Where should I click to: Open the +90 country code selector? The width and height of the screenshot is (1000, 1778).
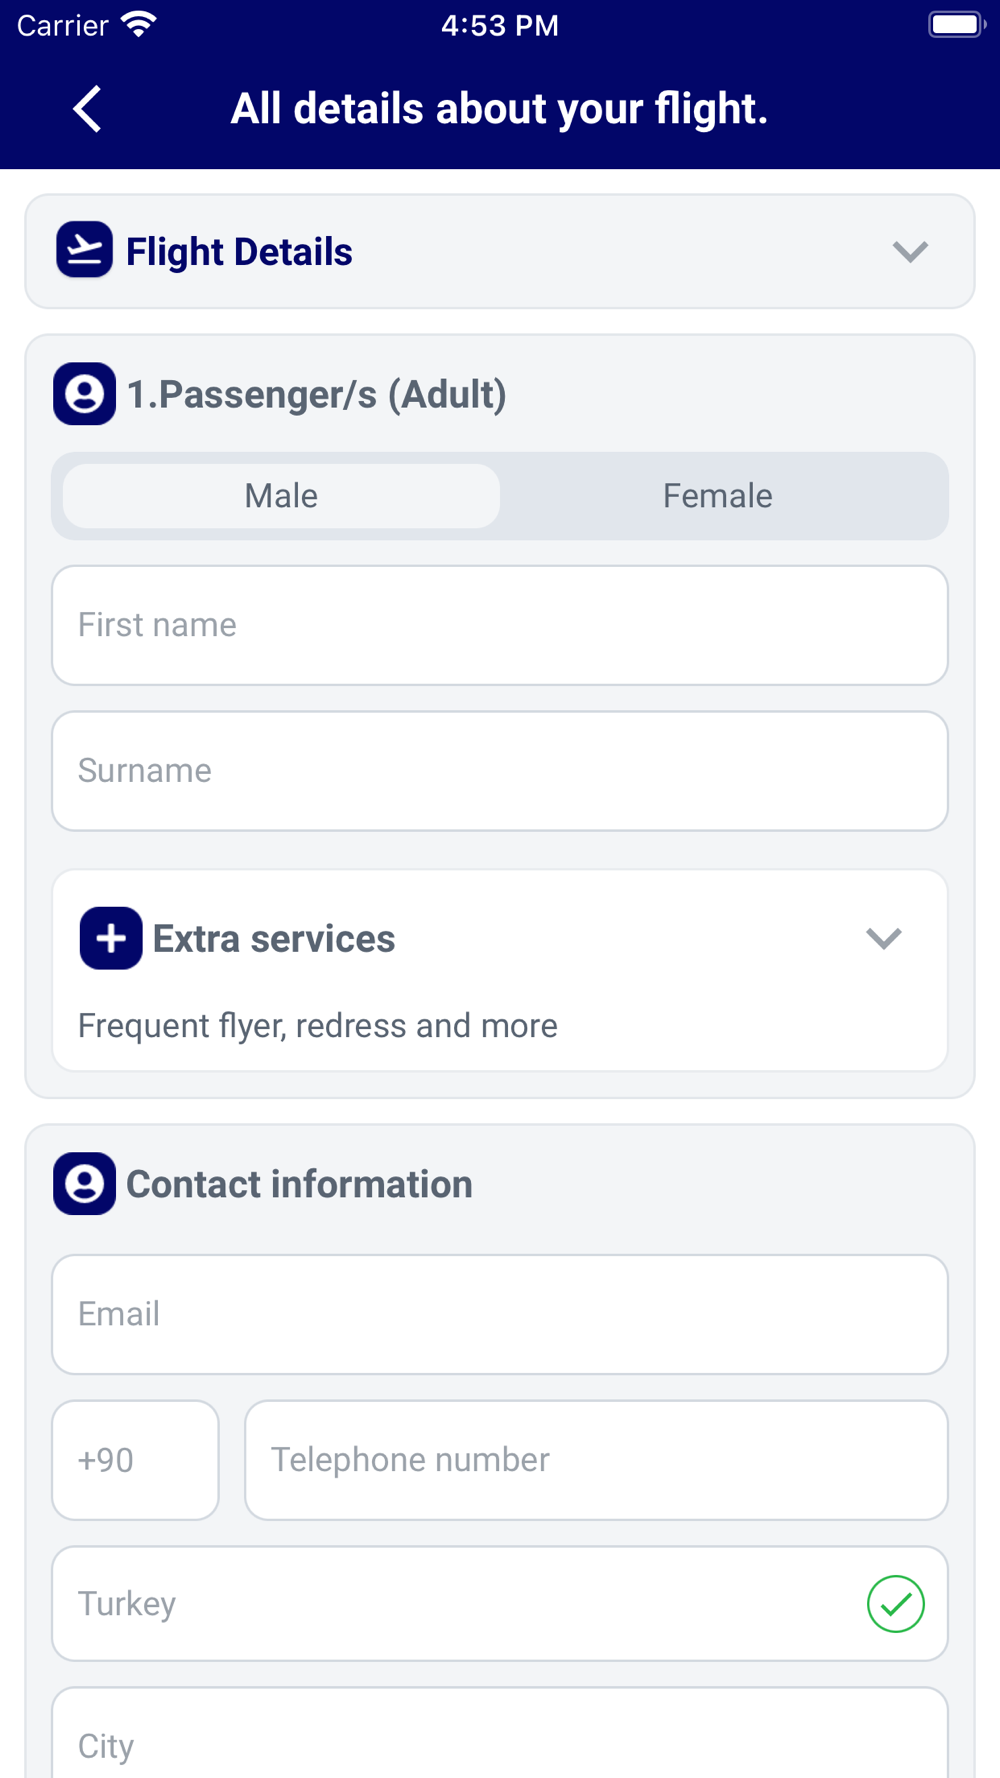135,1460
